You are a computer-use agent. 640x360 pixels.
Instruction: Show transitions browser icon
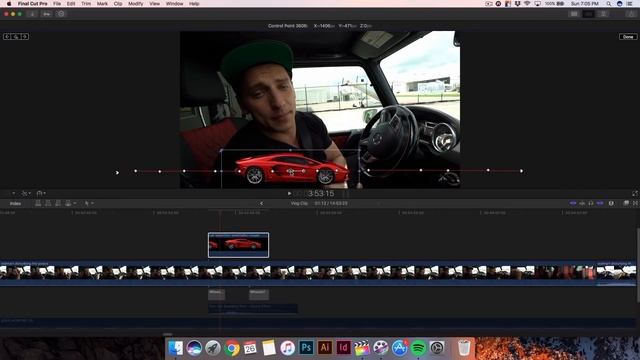[x=635, y=203]
